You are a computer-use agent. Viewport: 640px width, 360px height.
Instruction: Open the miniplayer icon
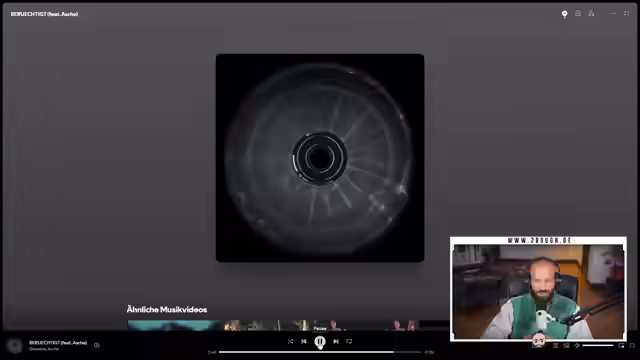click(621, 346)
